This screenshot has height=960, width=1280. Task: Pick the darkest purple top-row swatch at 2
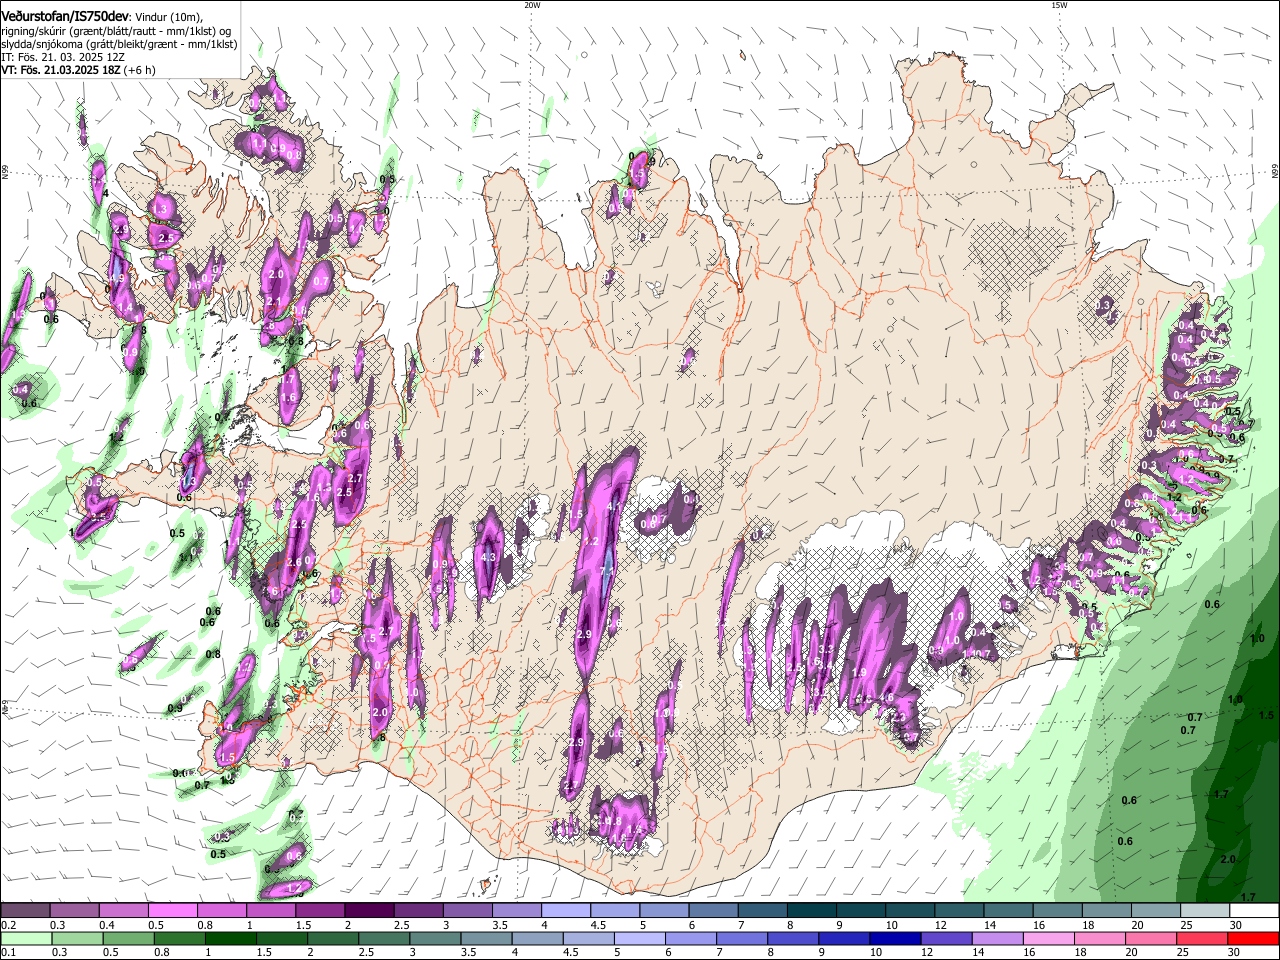pos(369,911)
